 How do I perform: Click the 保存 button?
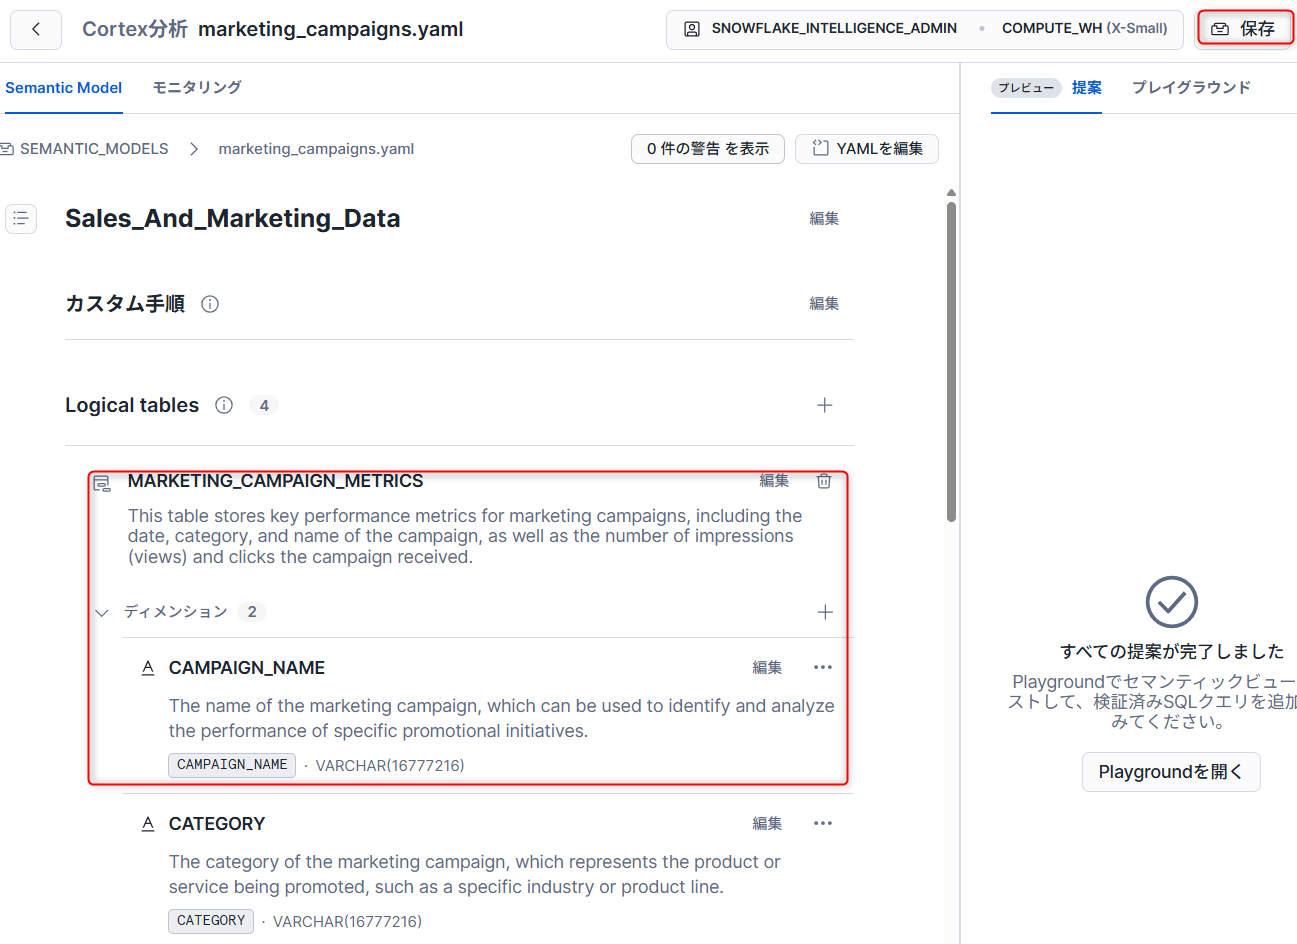[1244, 29]
